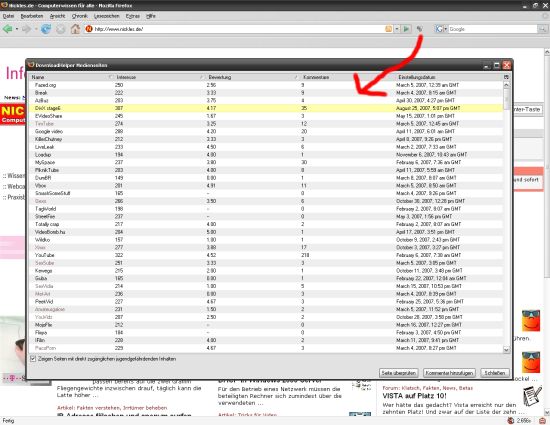The image size is (550, 425).
Task: Go to home page via house icon
Action: click(x=75, y=29)
